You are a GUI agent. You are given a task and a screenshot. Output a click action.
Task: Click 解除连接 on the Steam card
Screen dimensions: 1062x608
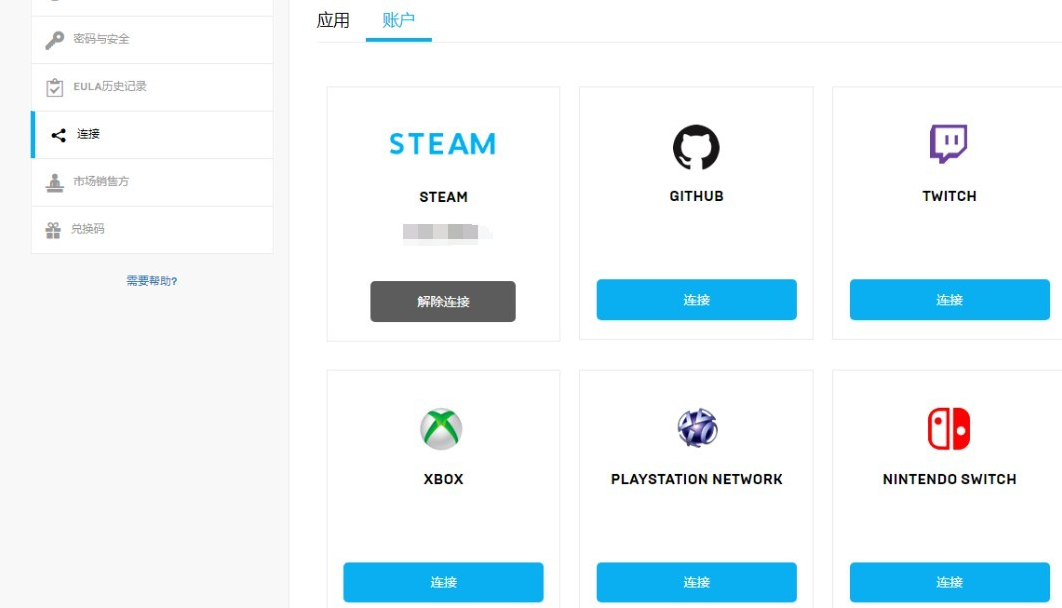tap(443, 301)
